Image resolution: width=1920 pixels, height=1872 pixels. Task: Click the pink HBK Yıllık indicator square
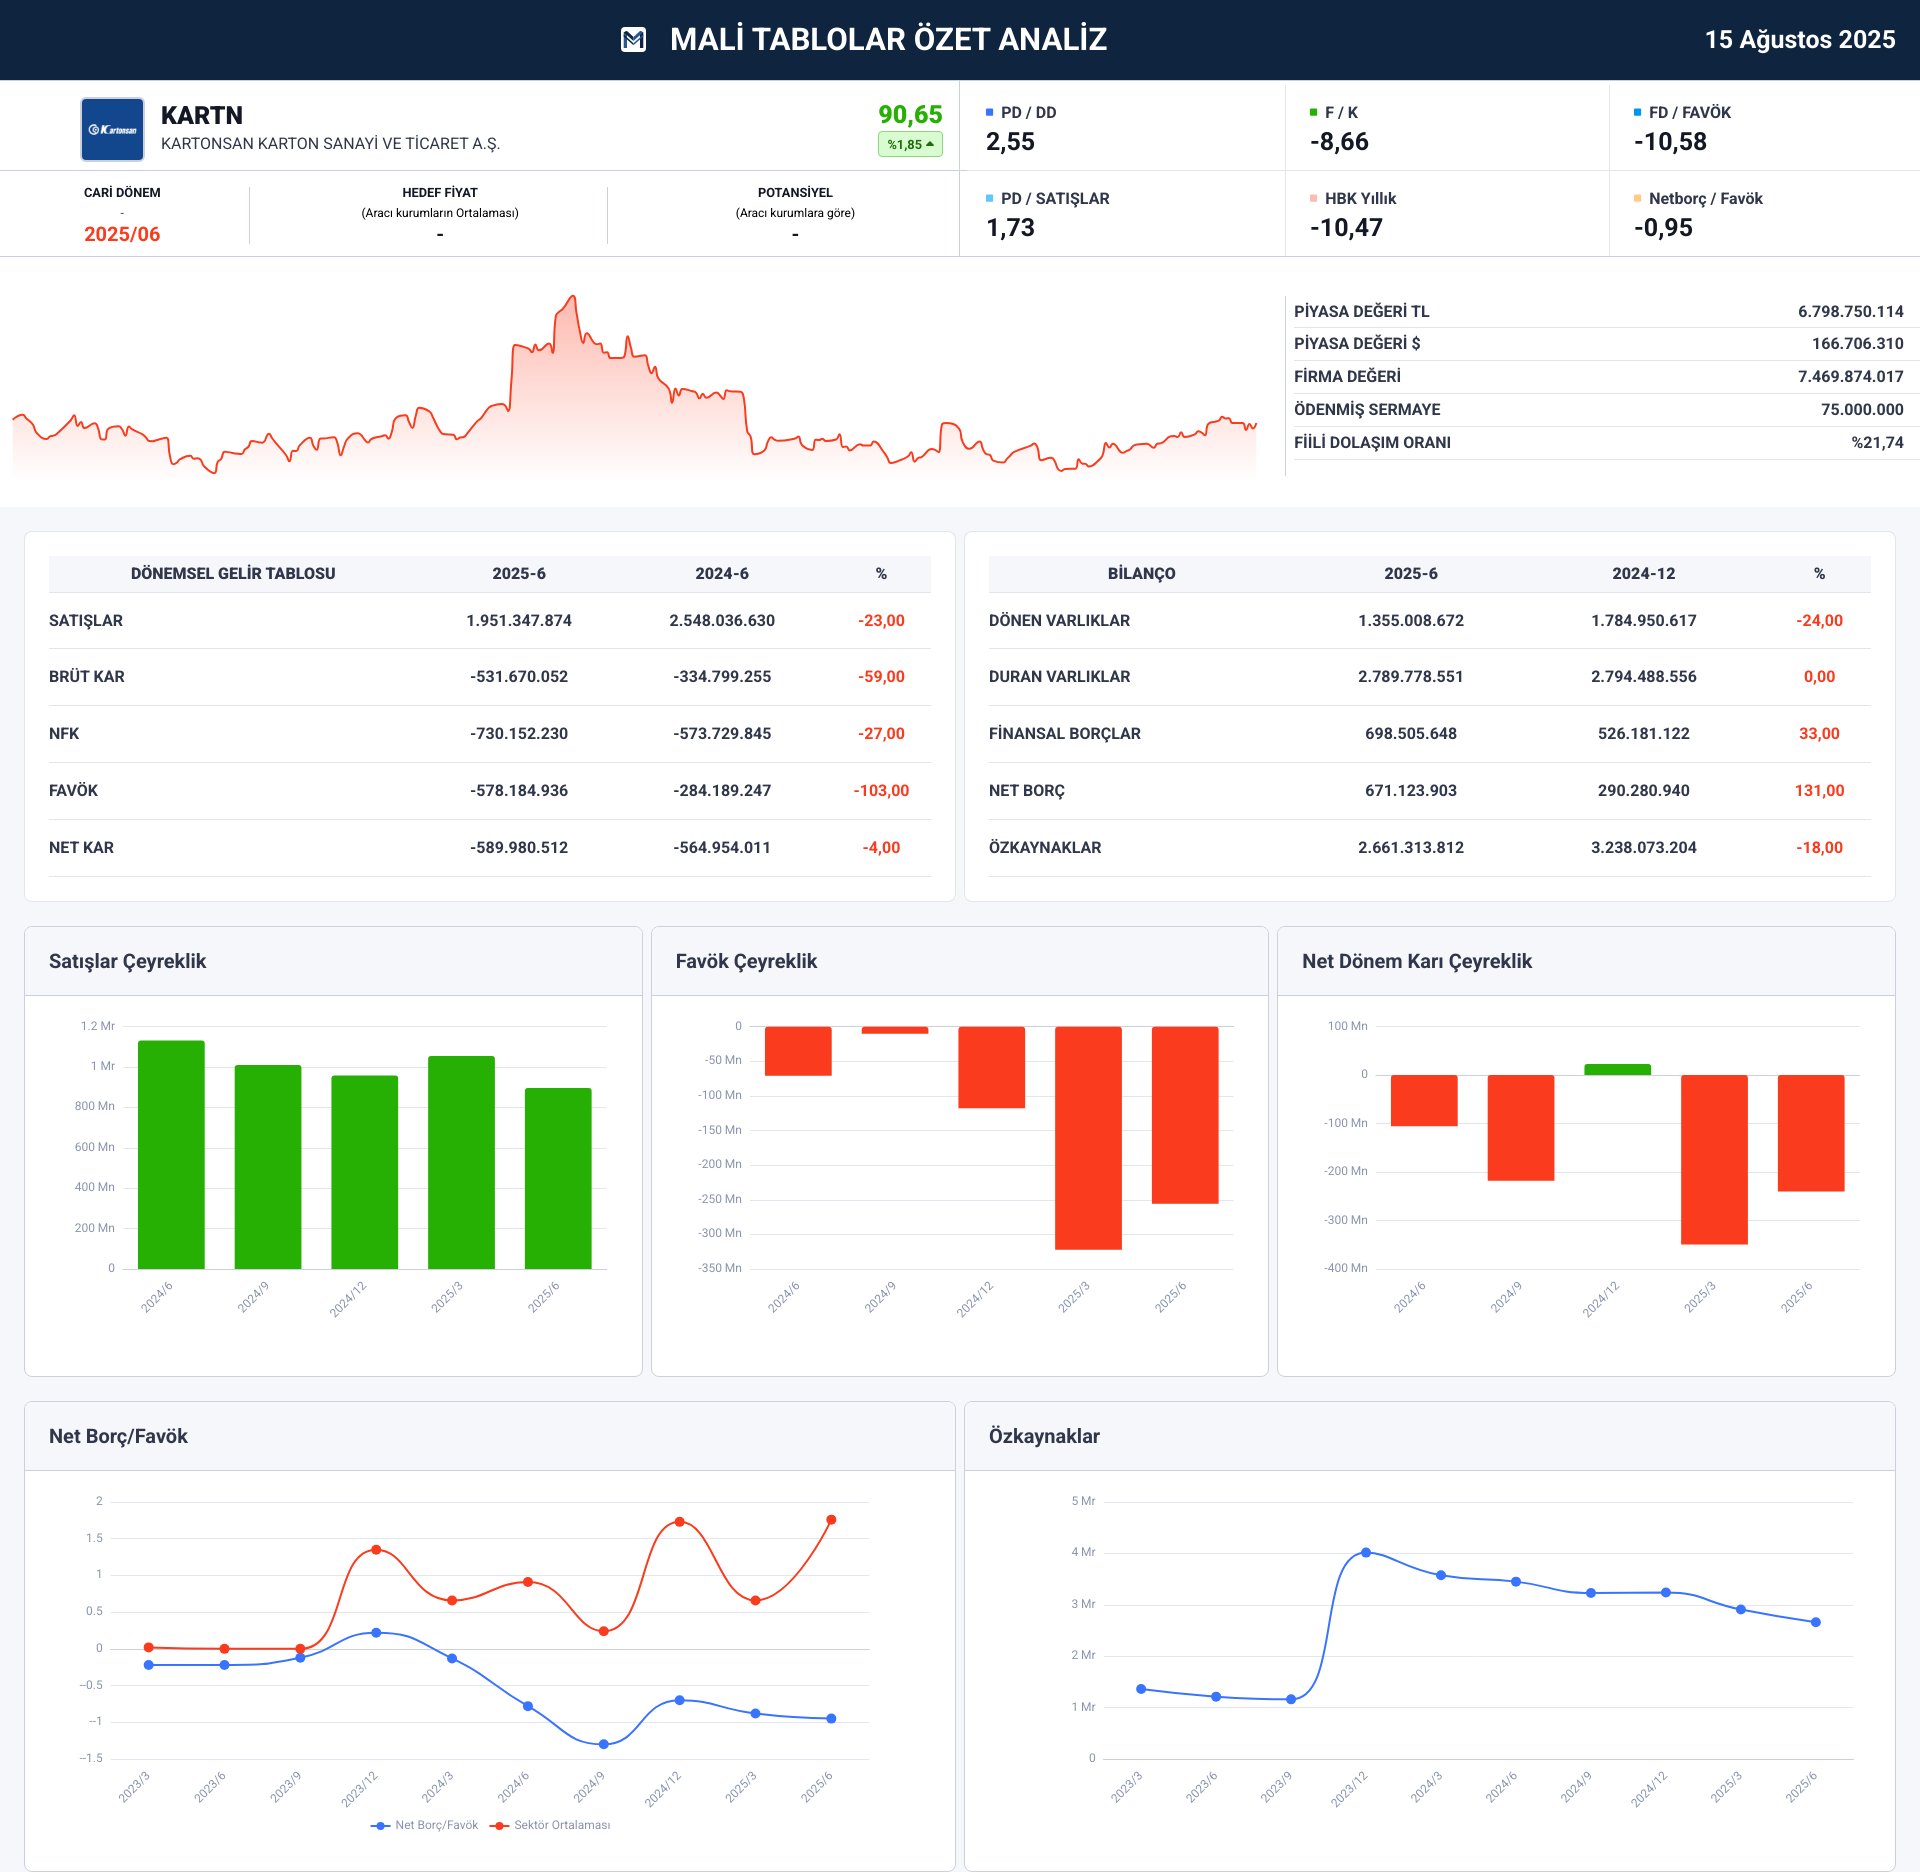(x=1313, y=199)
